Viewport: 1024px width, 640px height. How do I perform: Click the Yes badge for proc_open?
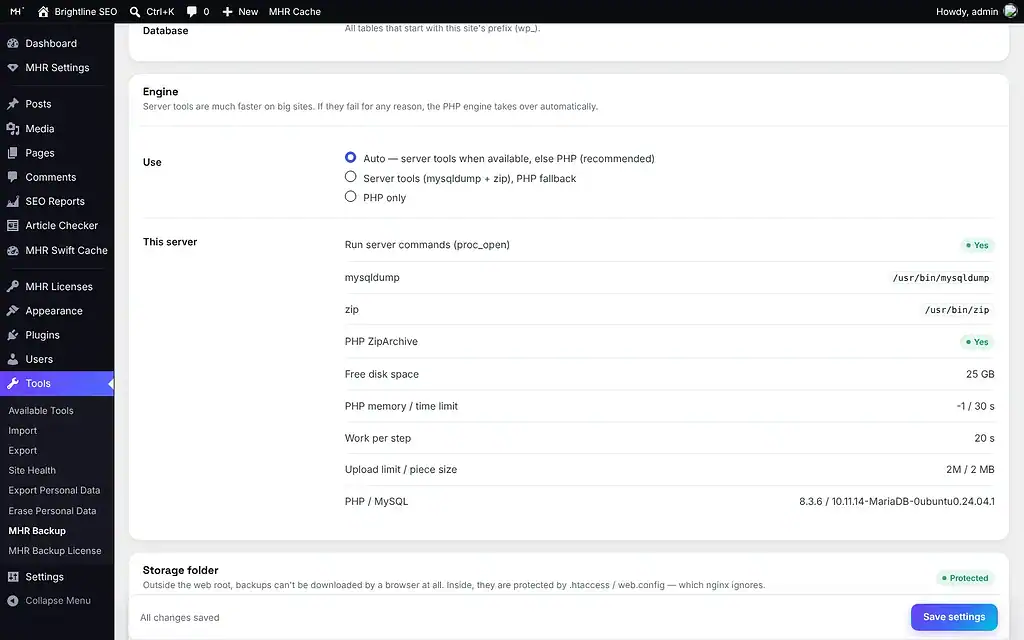click(x=977, y=246)
